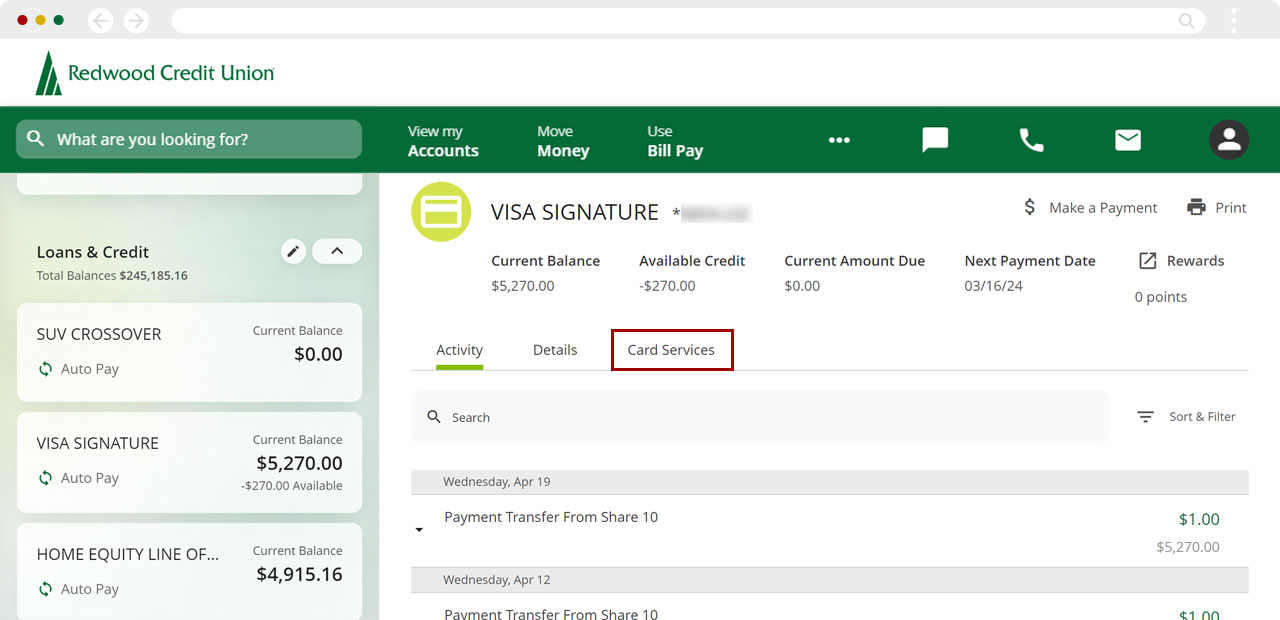Viewport: 1280px width, 620px height.
Task: Click the phone contact icon
Action: pos(1031,140)
